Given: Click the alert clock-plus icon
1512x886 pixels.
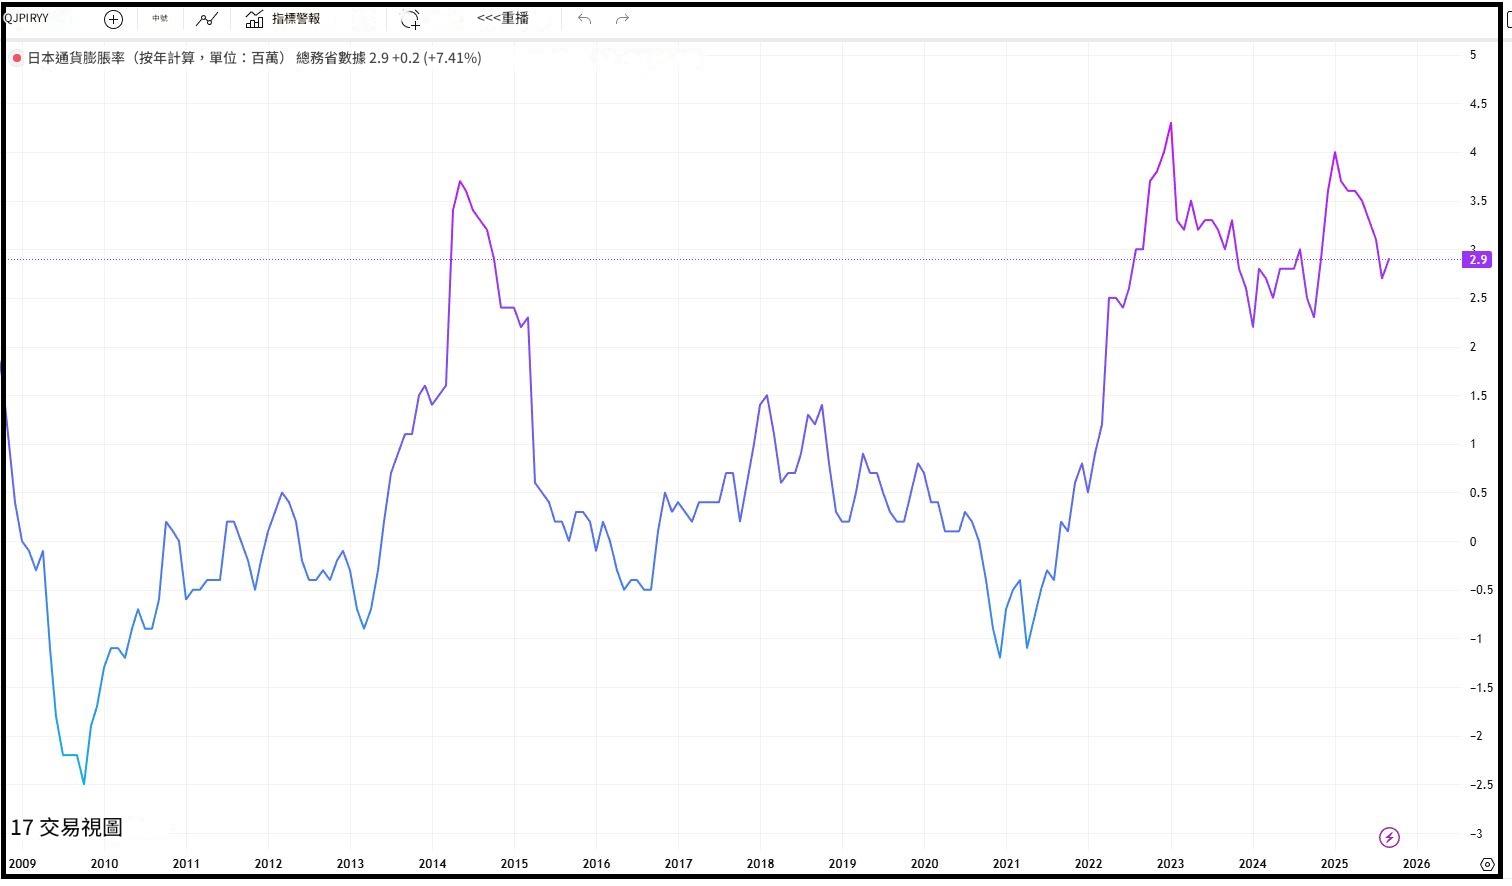Looking at the screenshot, I should [x=410, y=19].
